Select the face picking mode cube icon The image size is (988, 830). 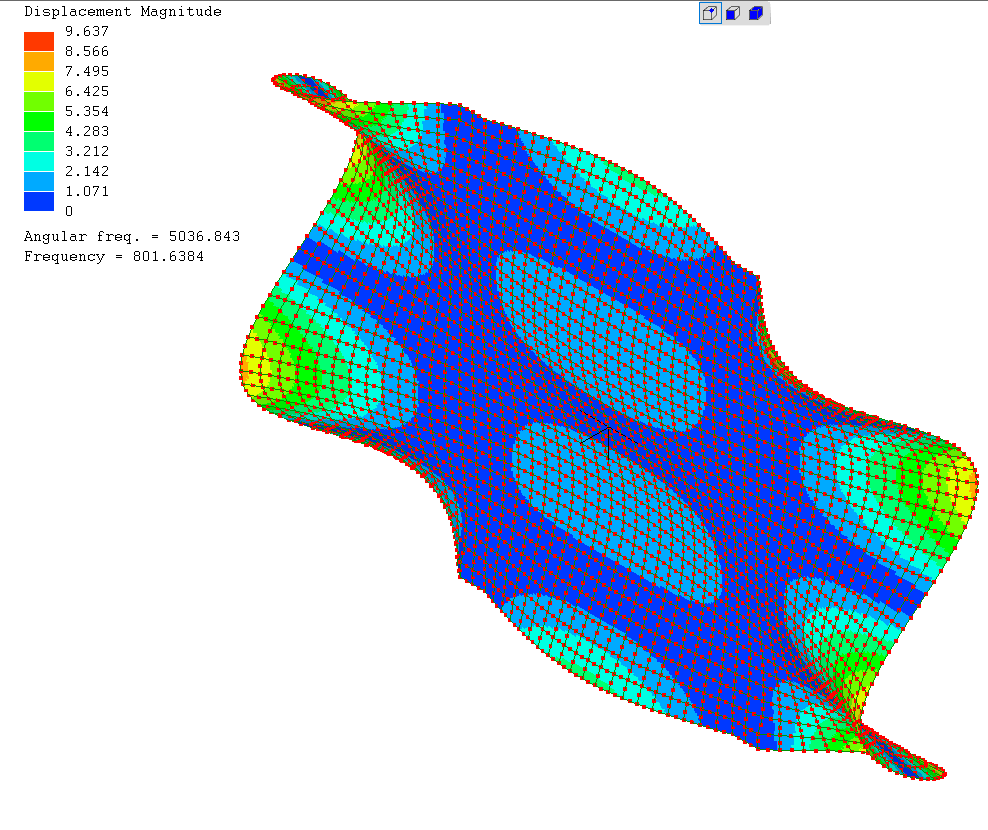click(733, 13)
